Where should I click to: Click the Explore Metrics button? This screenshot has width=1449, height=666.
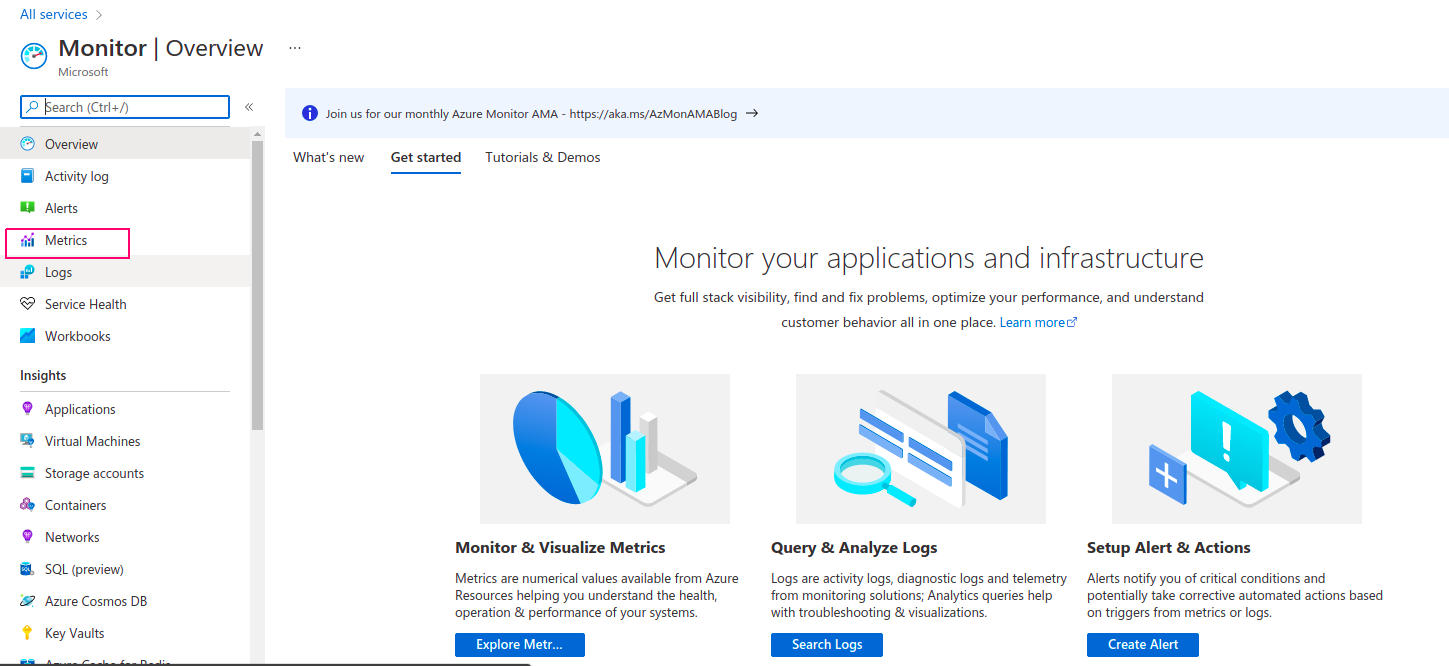520,645
